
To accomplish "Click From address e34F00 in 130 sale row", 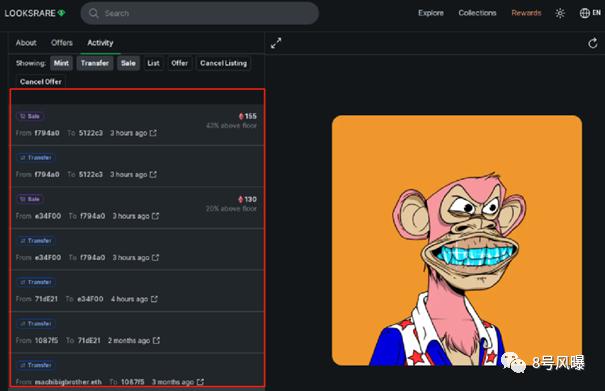I will click(48, 216).
